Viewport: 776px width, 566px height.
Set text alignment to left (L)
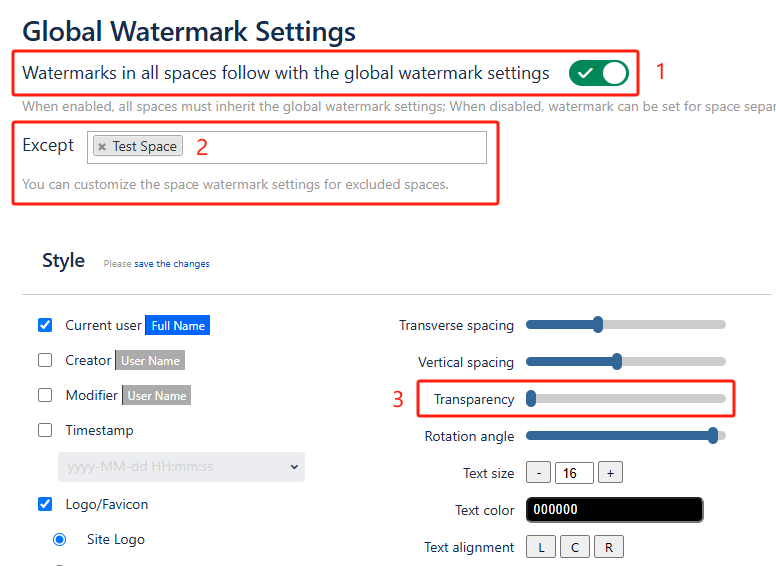point(541,547)
